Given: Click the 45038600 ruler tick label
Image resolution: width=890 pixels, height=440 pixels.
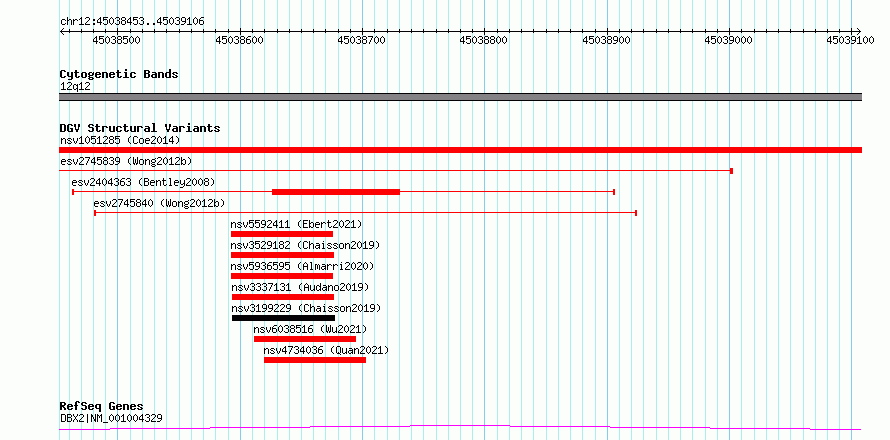Looking at the screenshot, I should click(240, 40).
